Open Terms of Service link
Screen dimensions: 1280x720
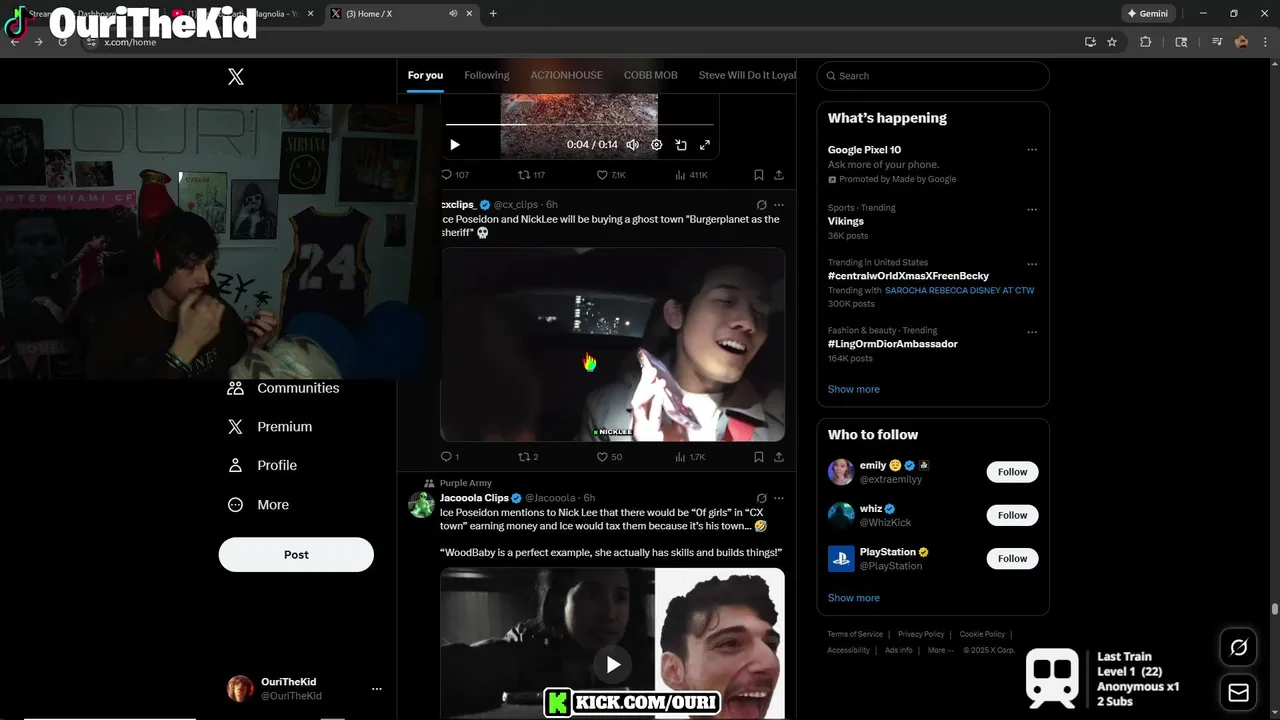855,634
